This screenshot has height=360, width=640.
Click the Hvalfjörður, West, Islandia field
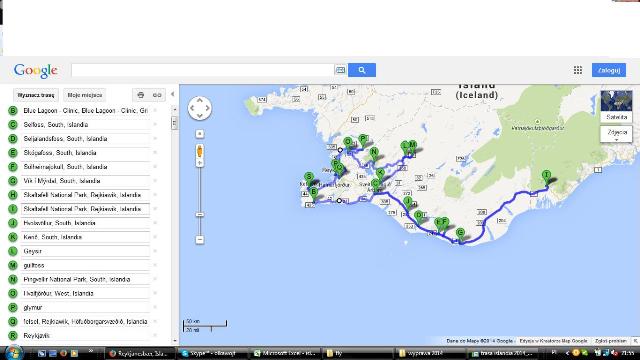pyautogui.click(x=86, y=293)
